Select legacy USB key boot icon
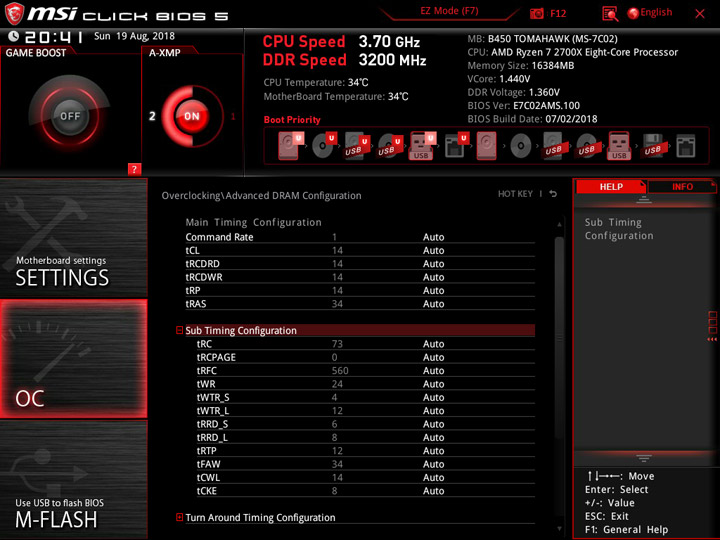This screenshot has width=720, height=540. click(619, 146)
